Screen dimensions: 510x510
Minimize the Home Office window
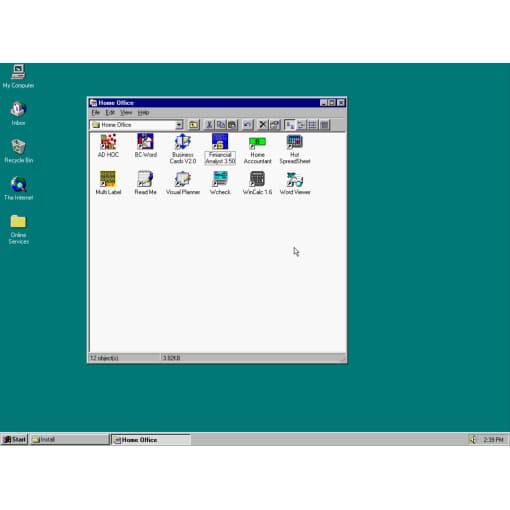[323, 103]
